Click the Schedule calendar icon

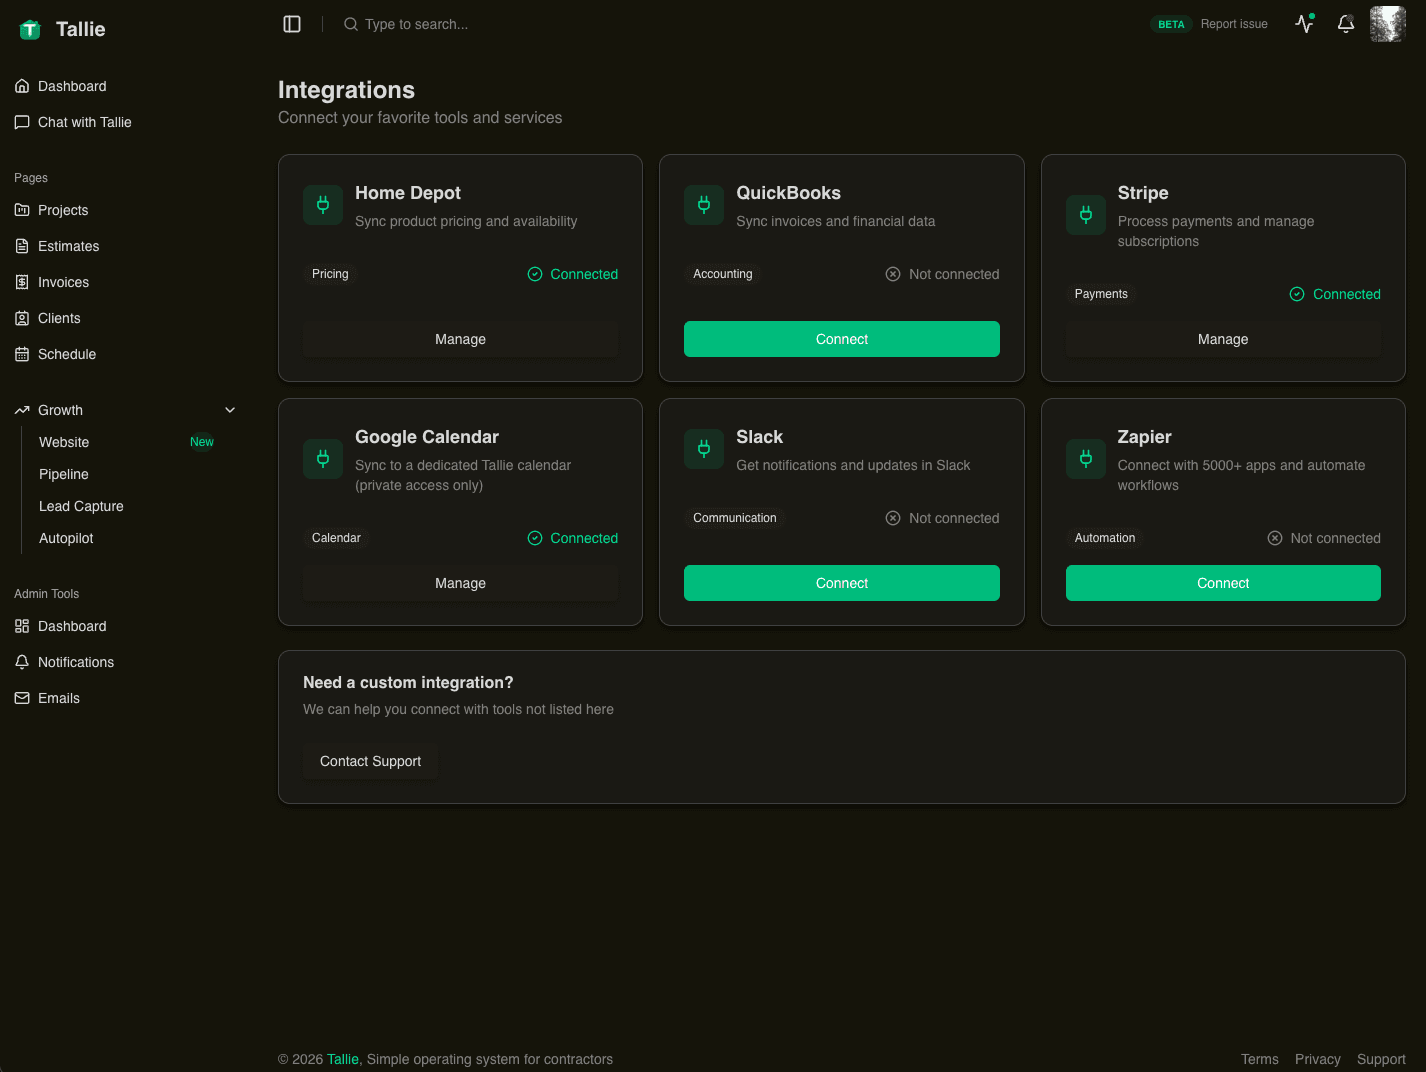tap(22, 354)
